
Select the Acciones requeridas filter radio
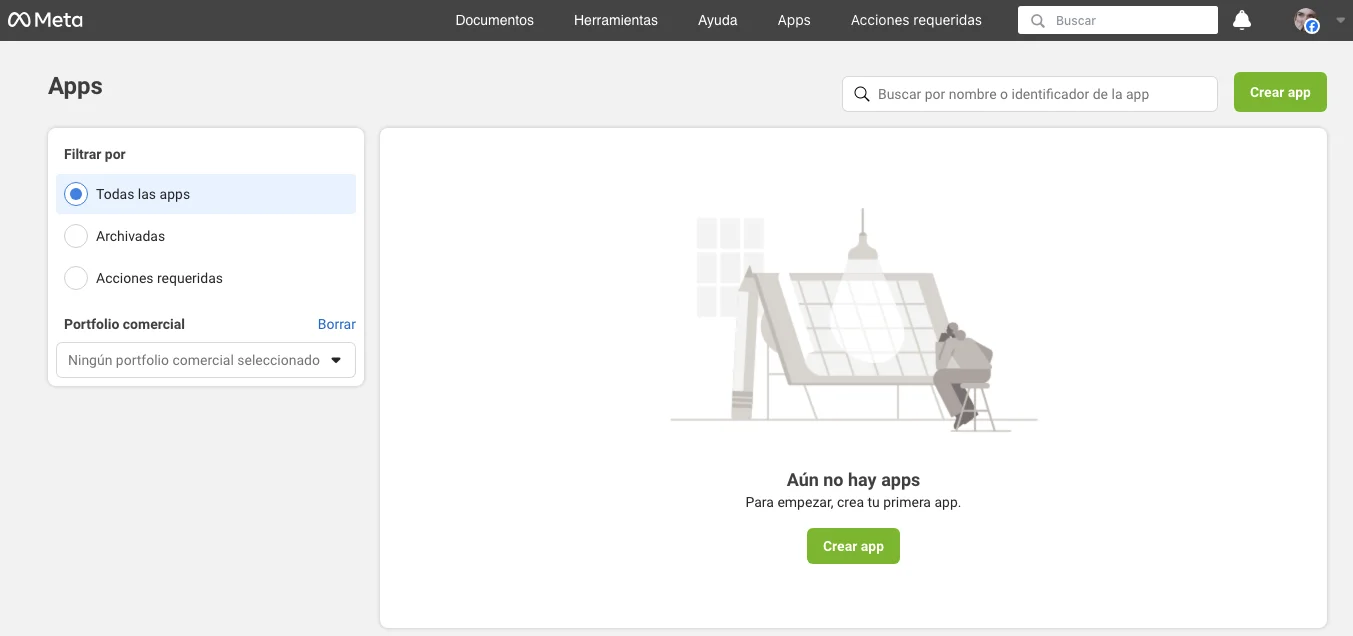pyautogui.click(x=76, y=278)
